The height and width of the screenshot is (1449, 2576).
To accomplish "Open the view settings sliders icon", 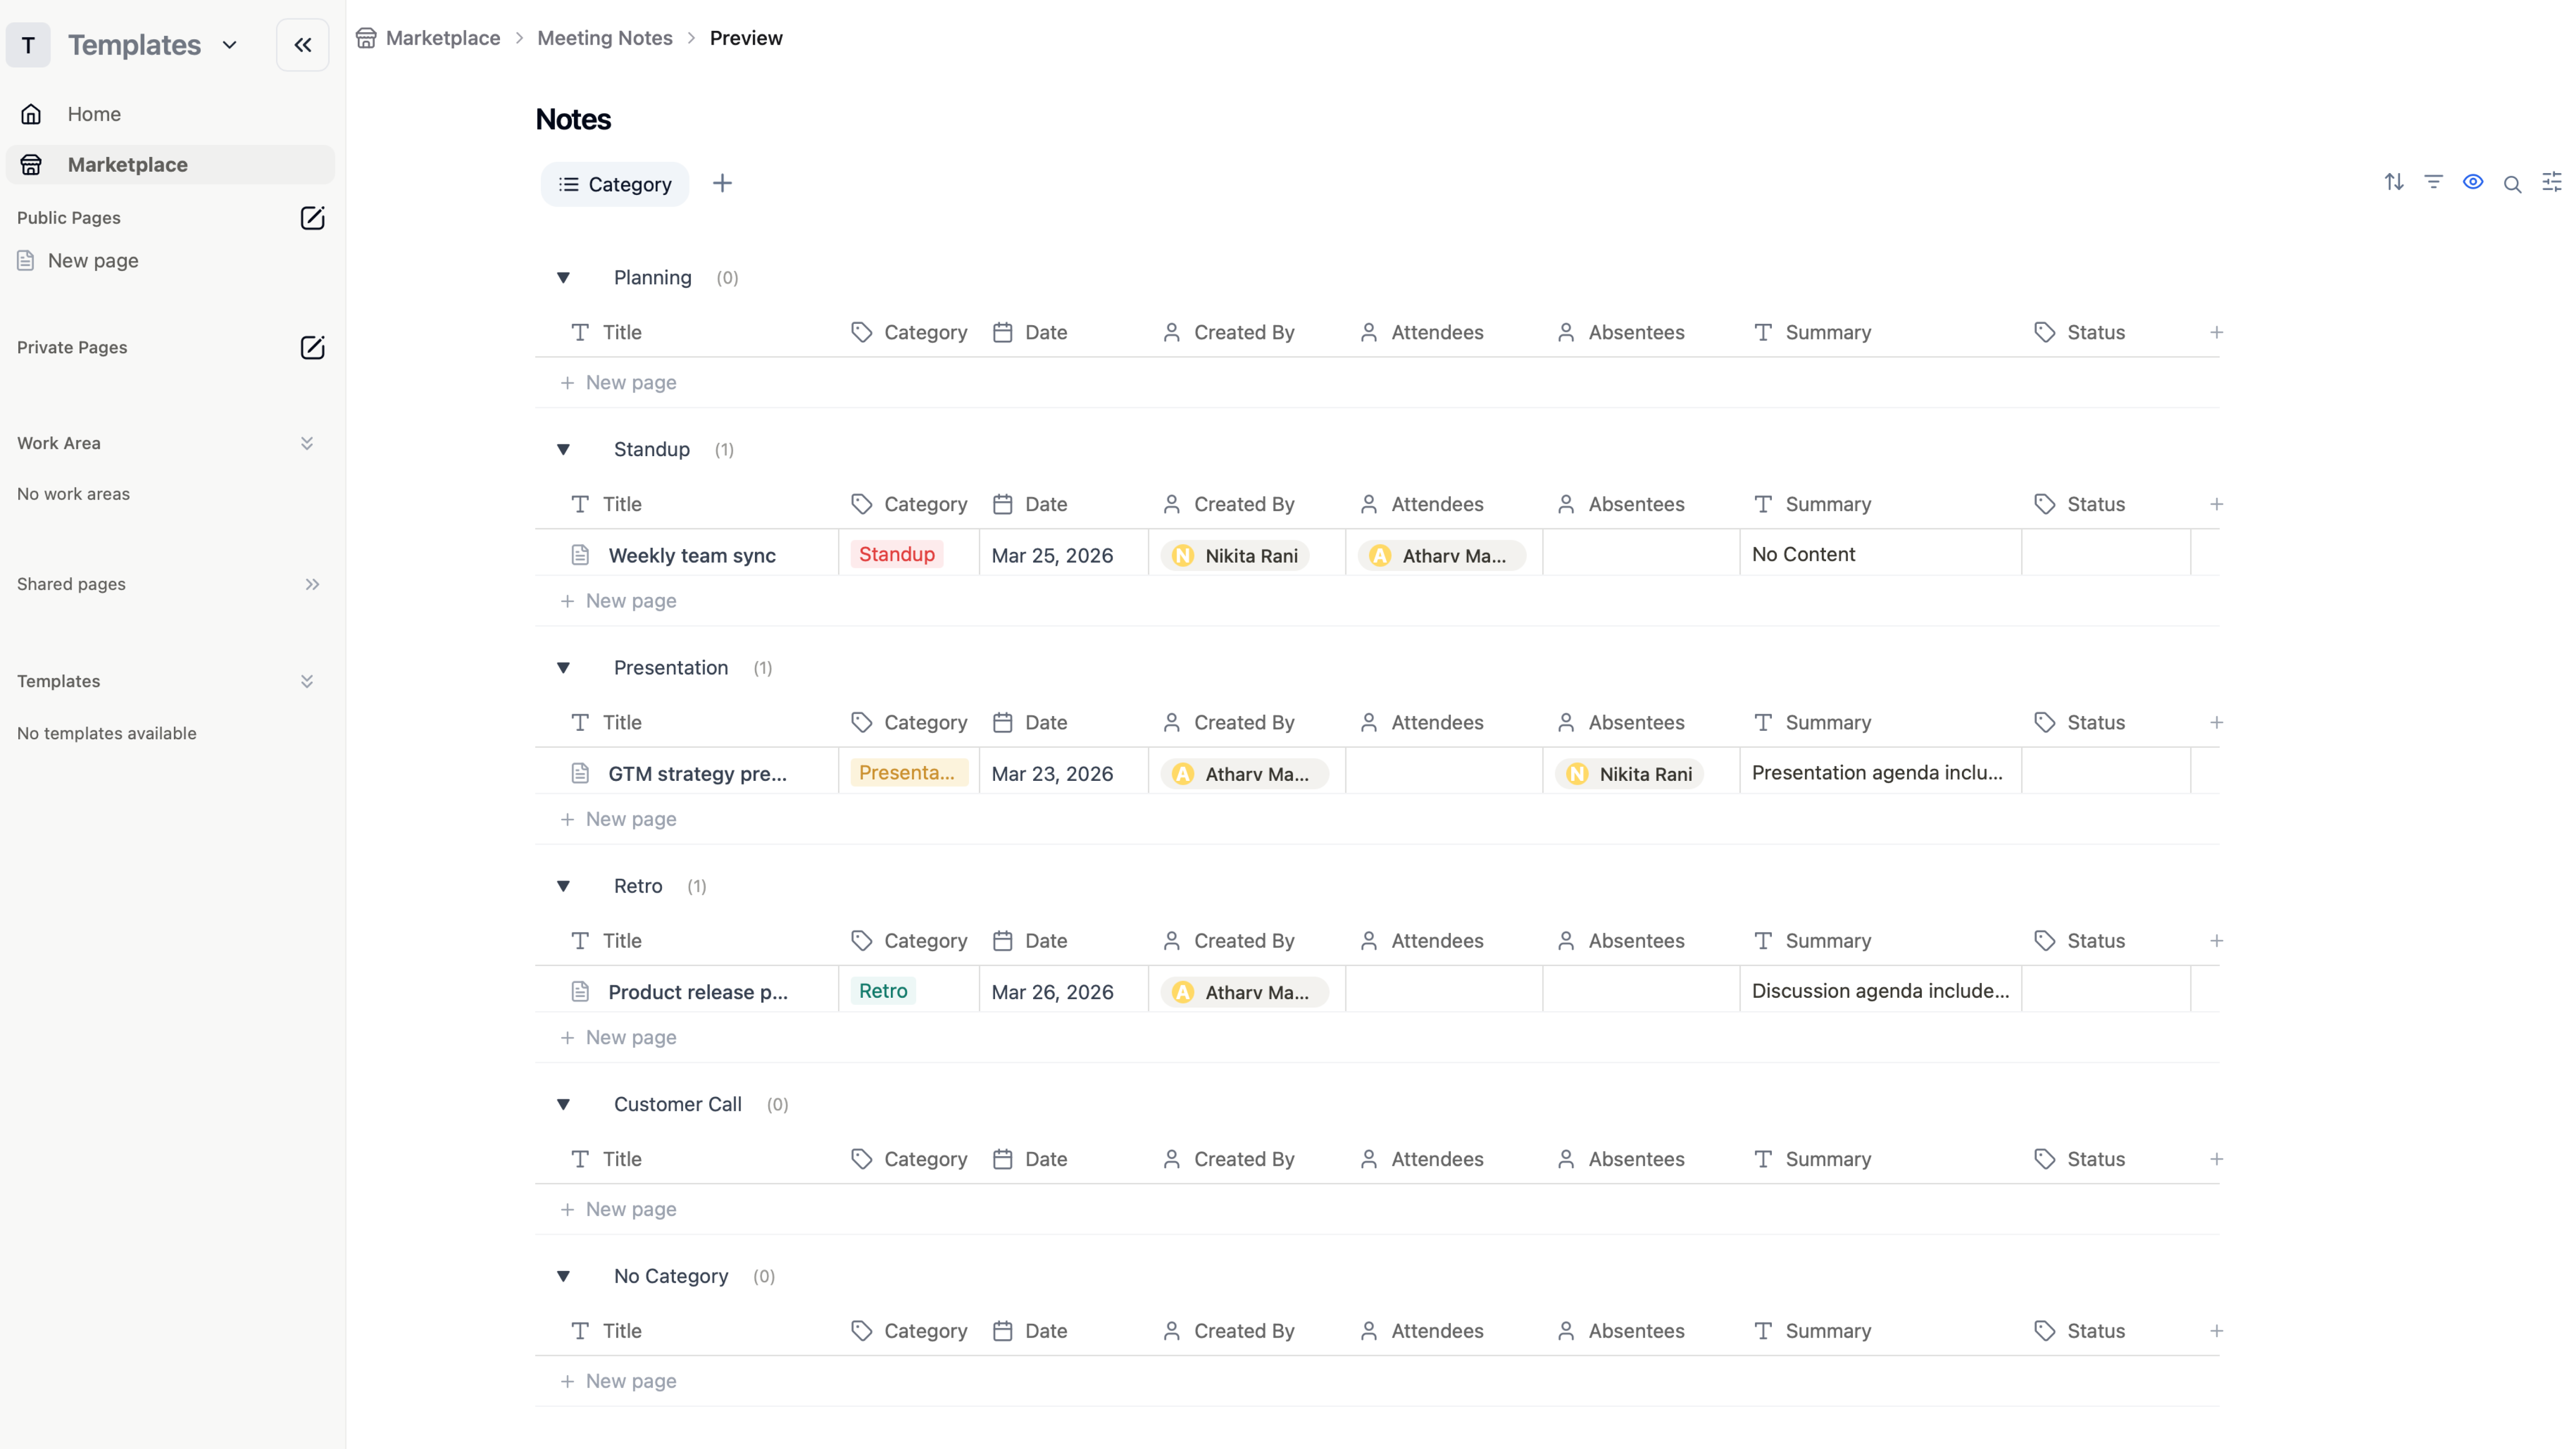I will 2551,182.
